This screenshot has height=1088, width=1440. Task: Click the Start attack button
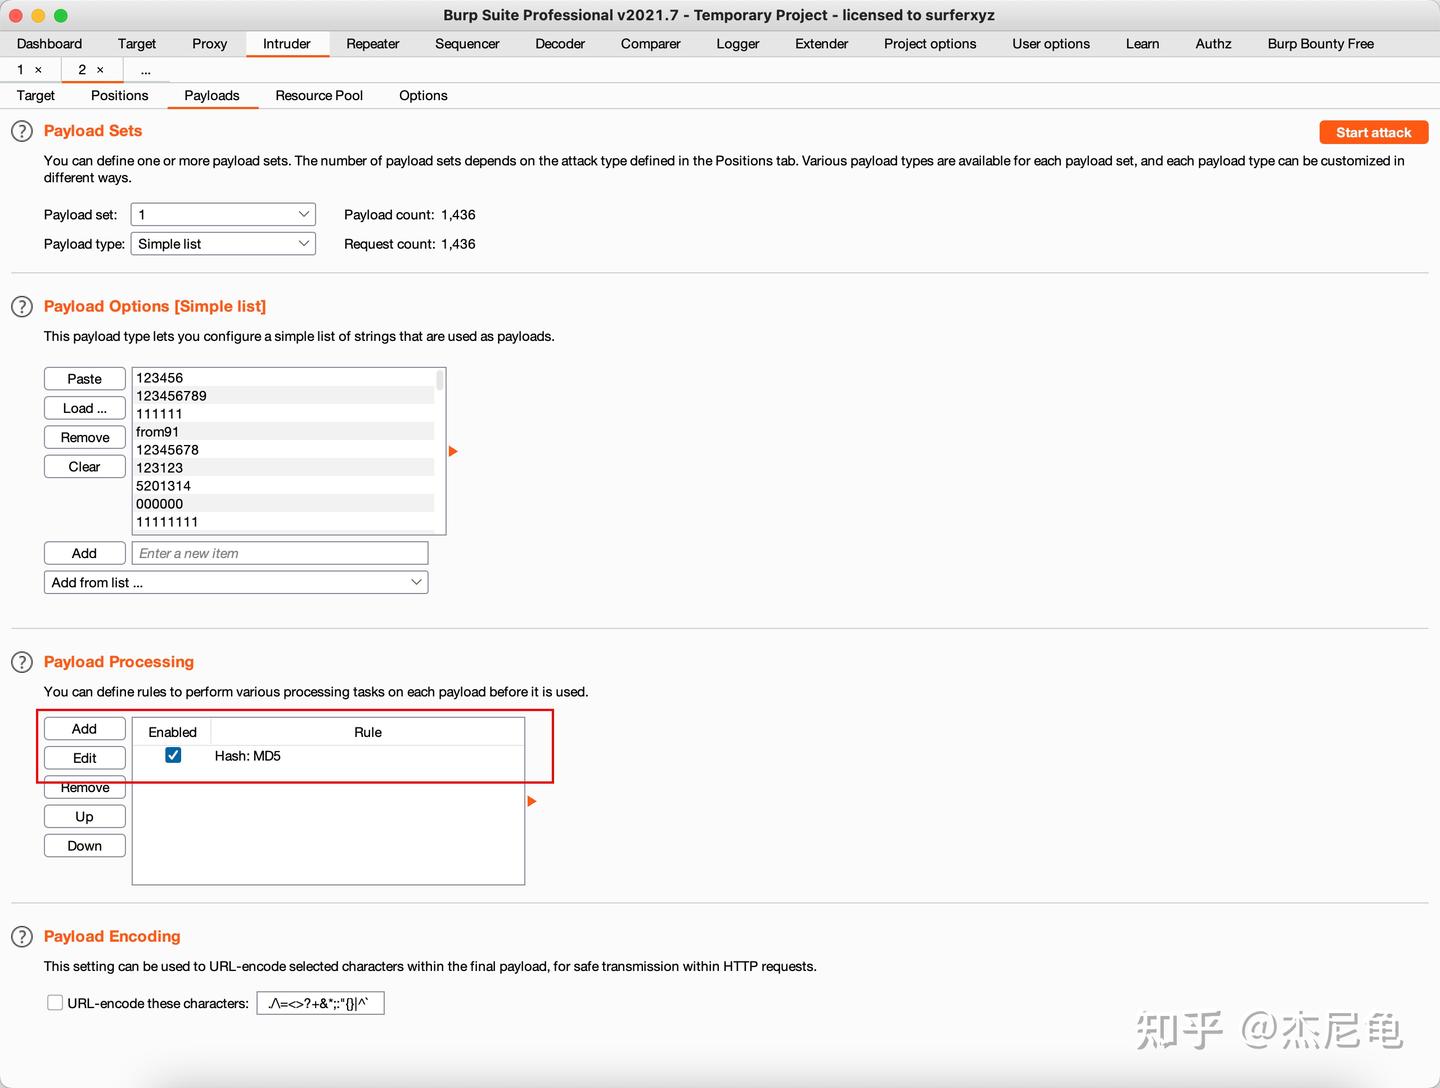[1374, 133]
